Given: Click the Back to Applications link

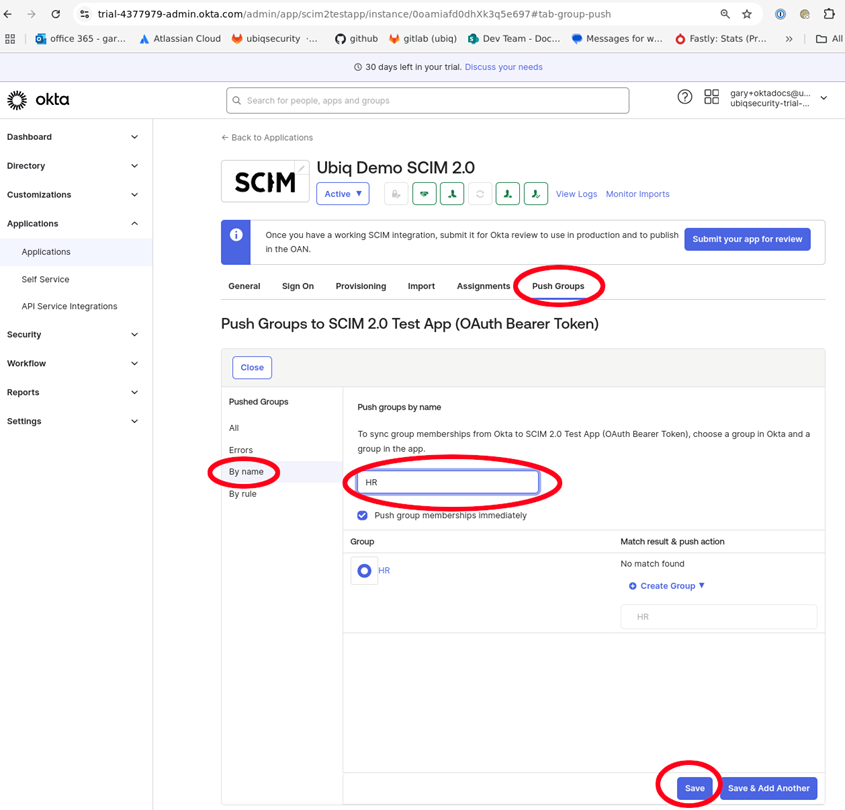Looking at the screenshot, I should pos(267,137).
